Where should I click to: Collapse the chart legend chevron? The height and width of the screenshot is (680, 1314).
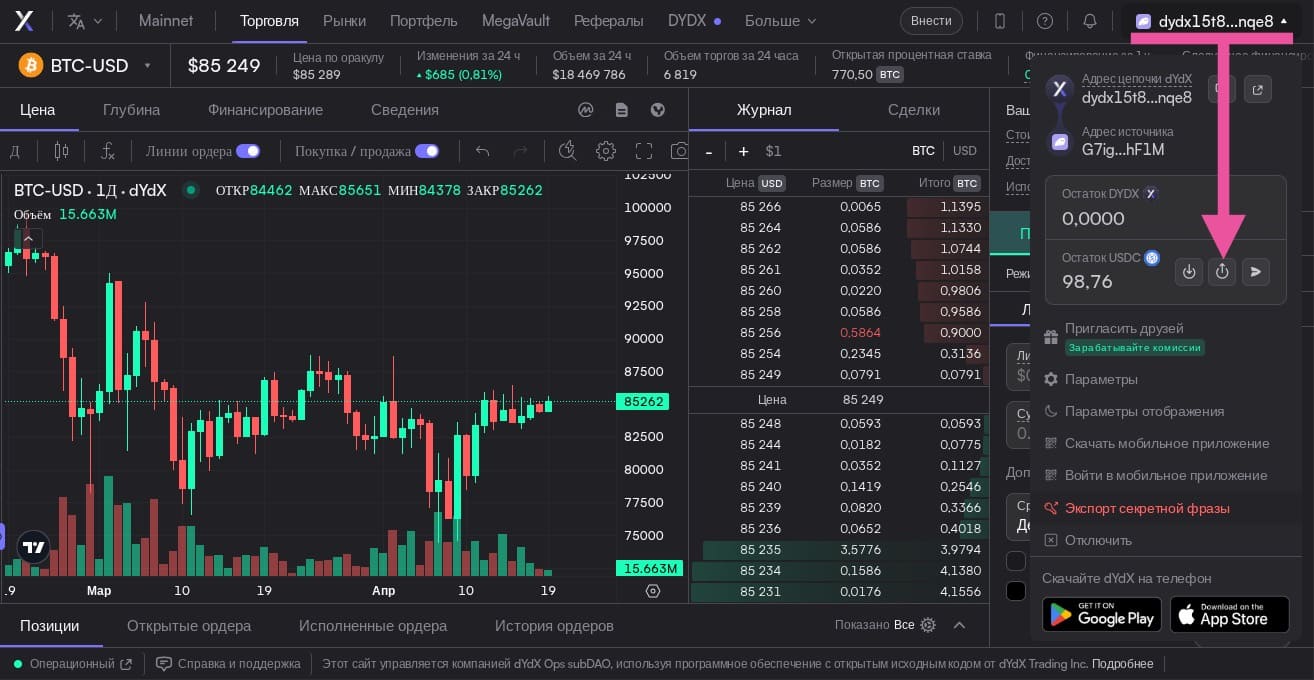(28, 239)
